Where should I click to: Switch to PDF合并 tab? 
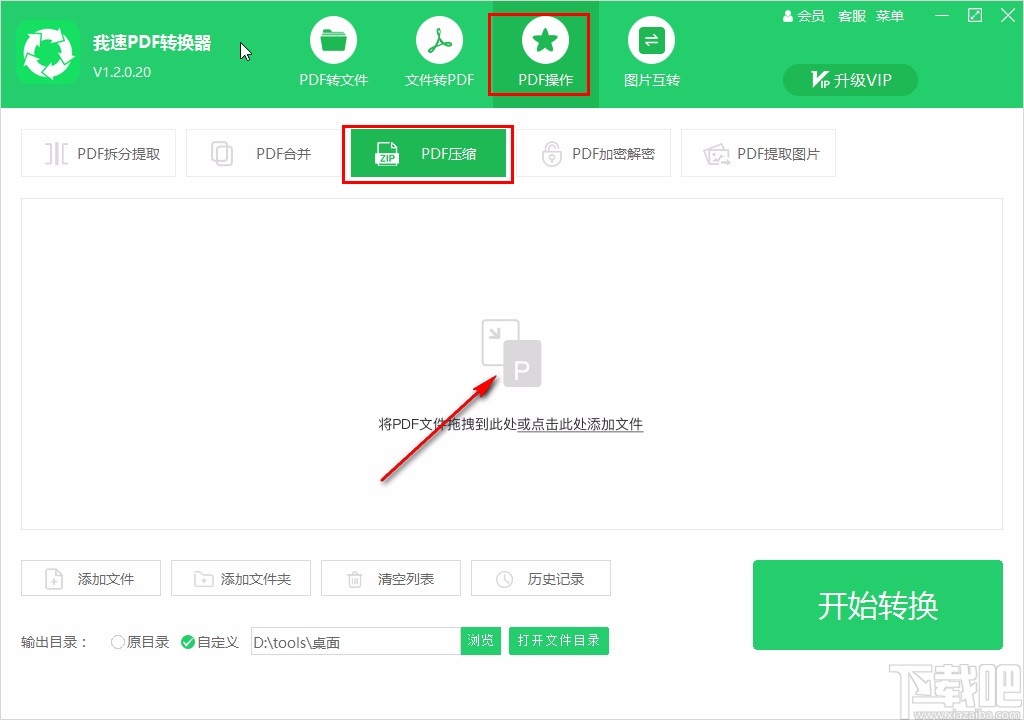pyautogui.click(x=263, y=154)
